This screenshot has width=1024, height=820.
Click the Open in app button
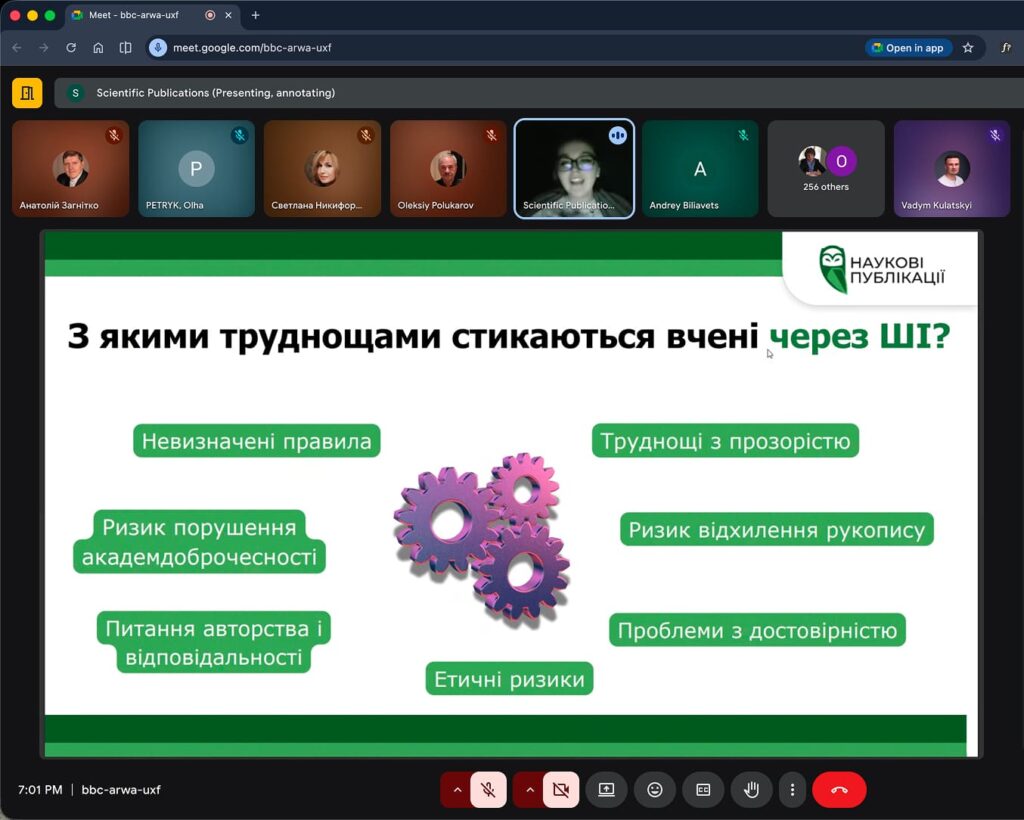click(x=907, y=48)
